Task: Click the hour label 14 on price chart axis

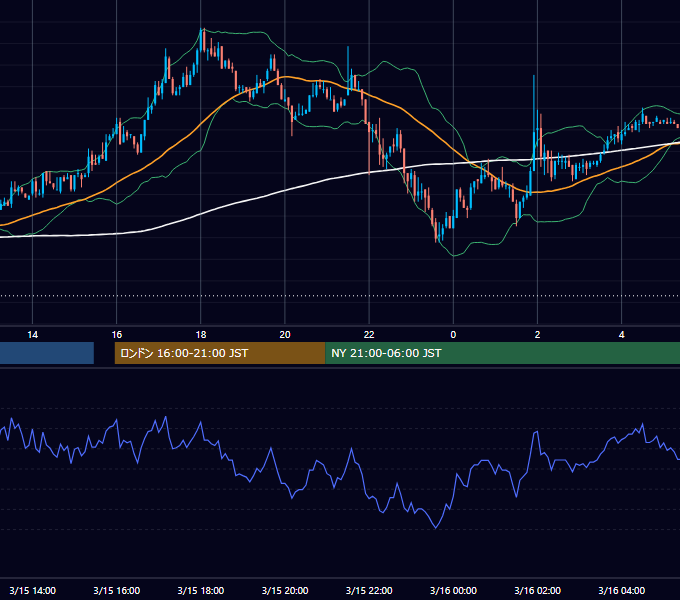Action: coord(33,335)
